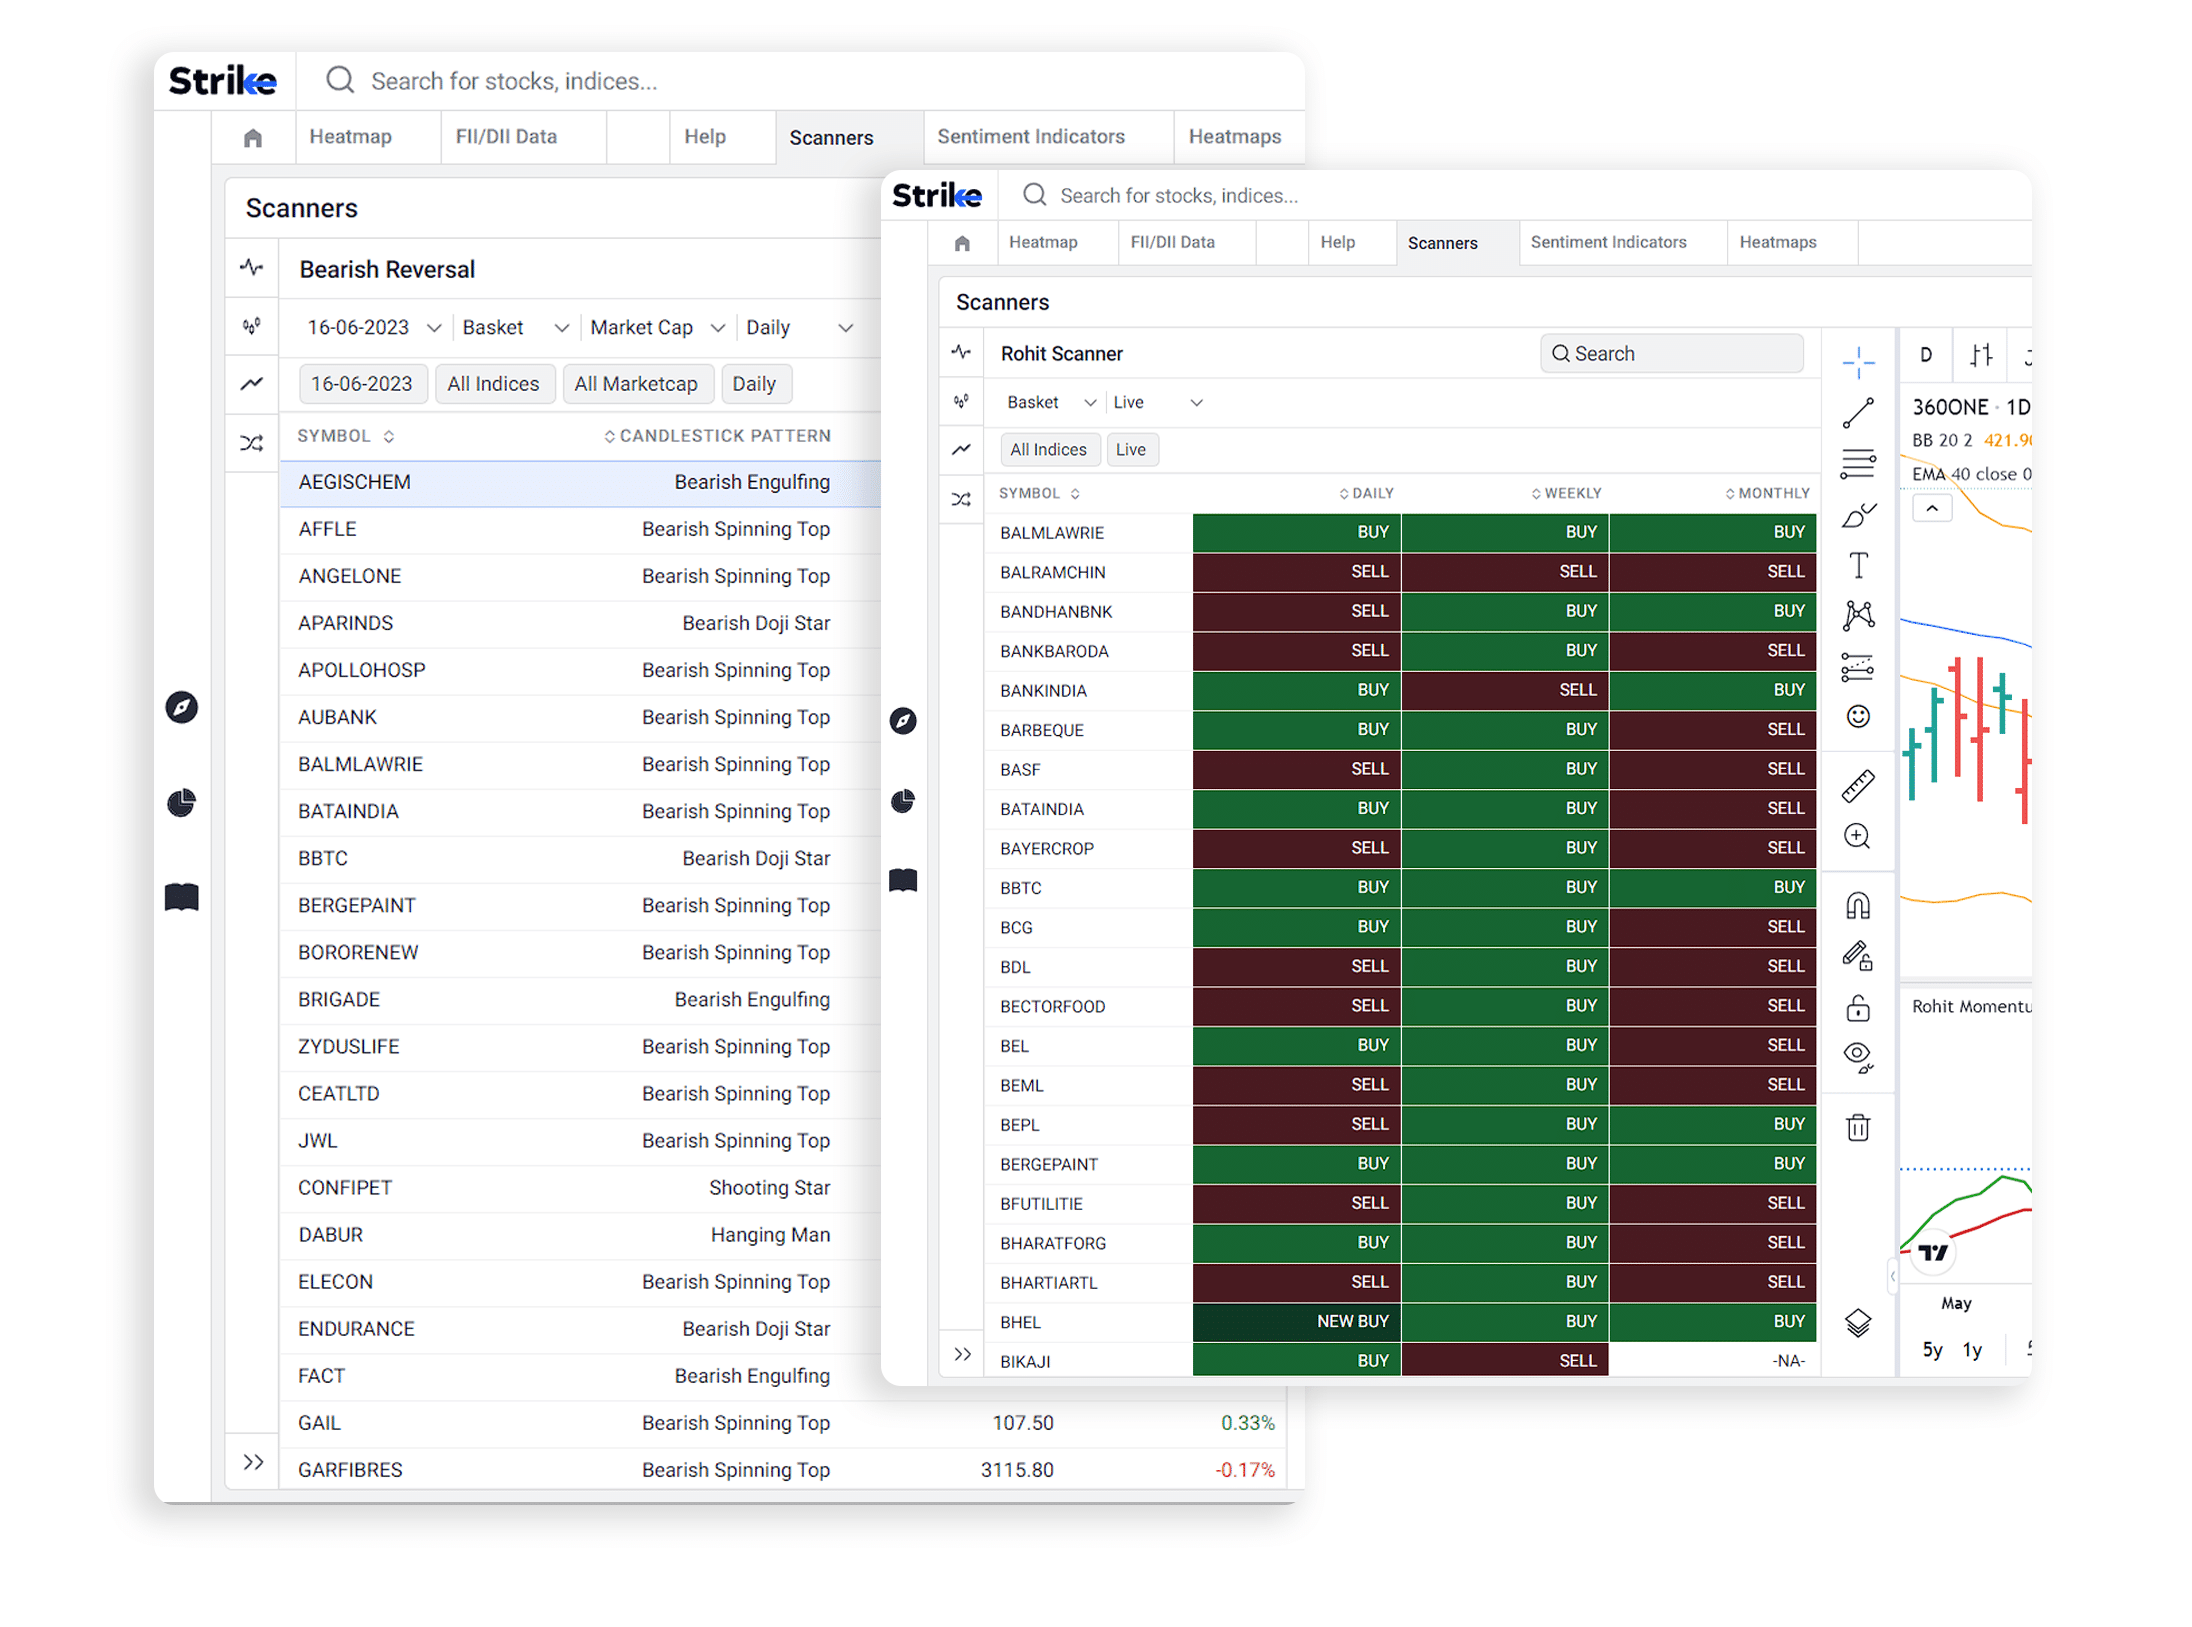This screenshot has width=2192, height=1627.
Task: Open the FII/DII Data tab in back window
Action: click(506, 137)
